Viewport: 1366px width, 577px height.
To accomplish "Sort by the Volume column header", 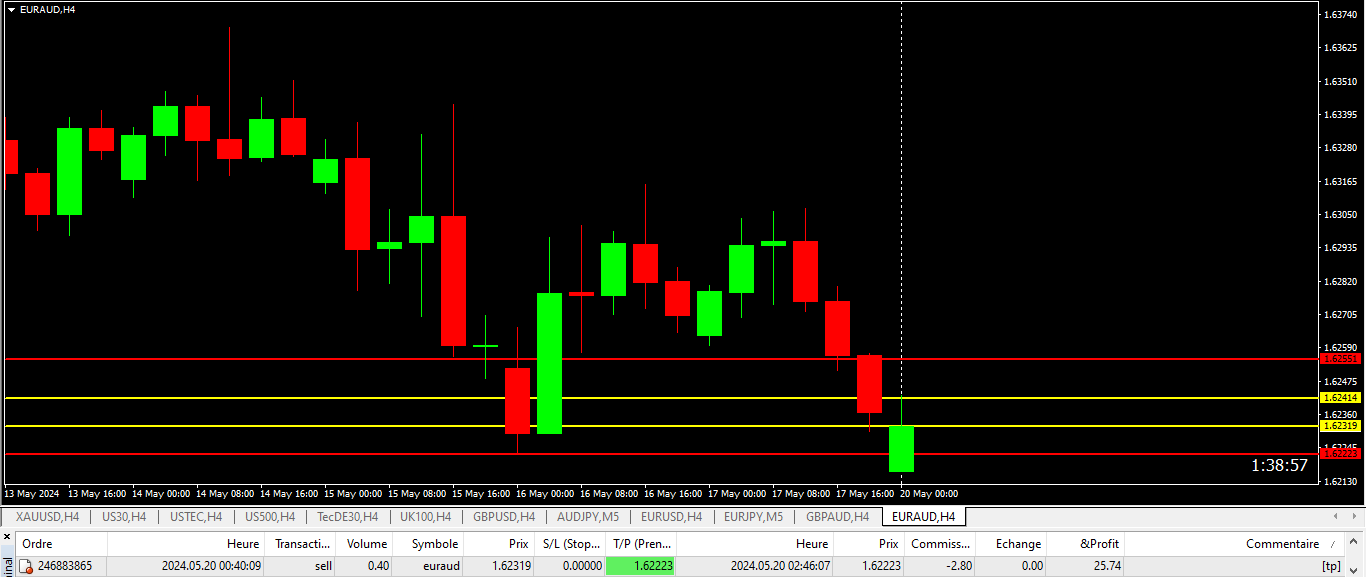I will coord(365,544).
